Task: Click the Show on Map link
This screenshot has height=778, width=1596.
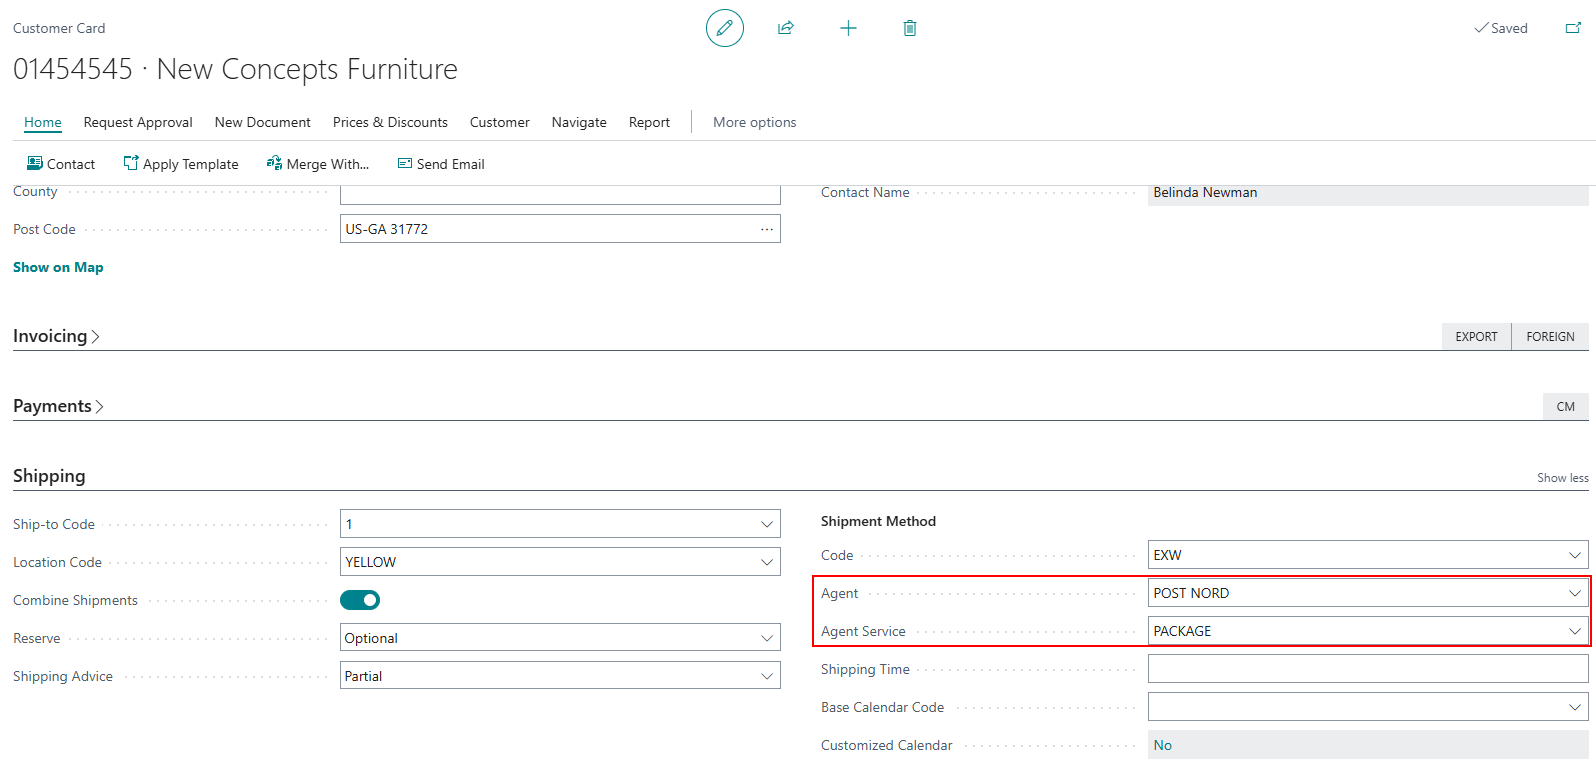Action: 58,267
